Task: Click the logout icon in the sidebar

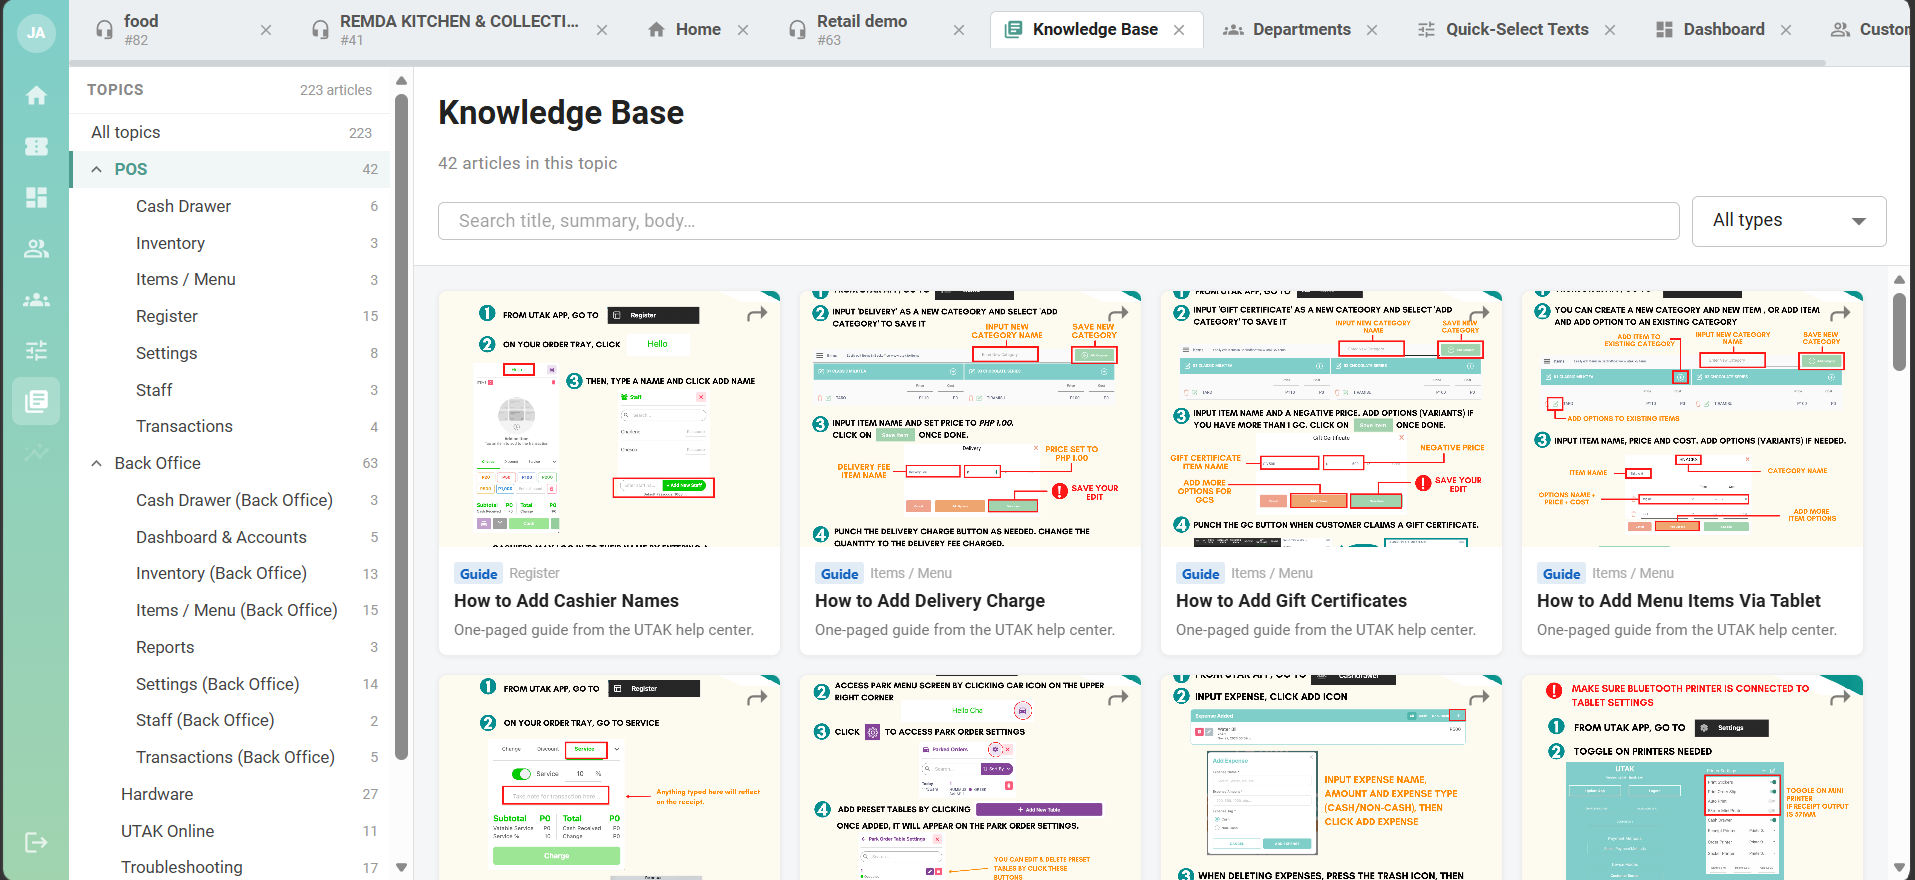Action: (x=36, y=842)
